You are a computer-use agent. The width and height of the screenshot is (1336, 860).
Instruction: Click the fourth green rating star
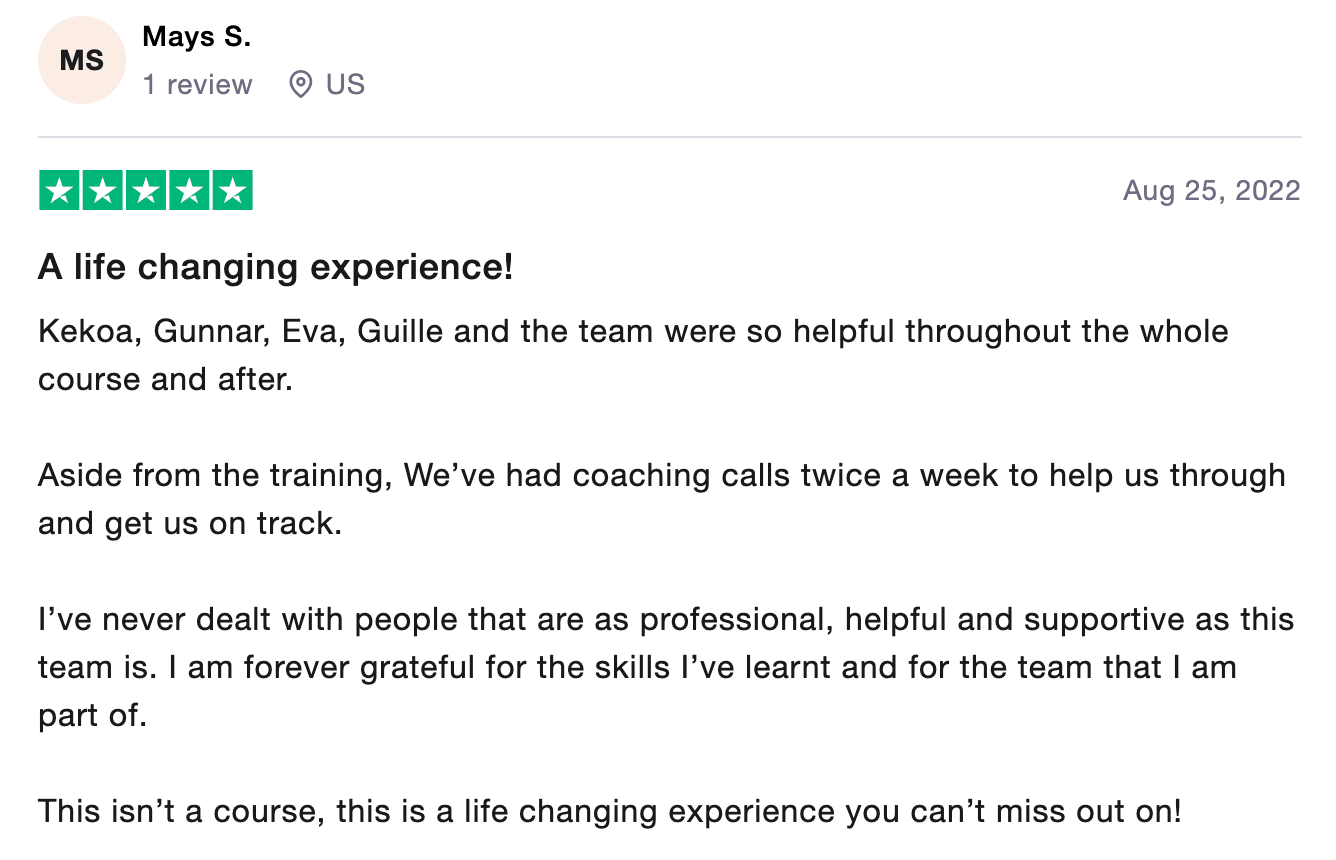pos(189,191)
